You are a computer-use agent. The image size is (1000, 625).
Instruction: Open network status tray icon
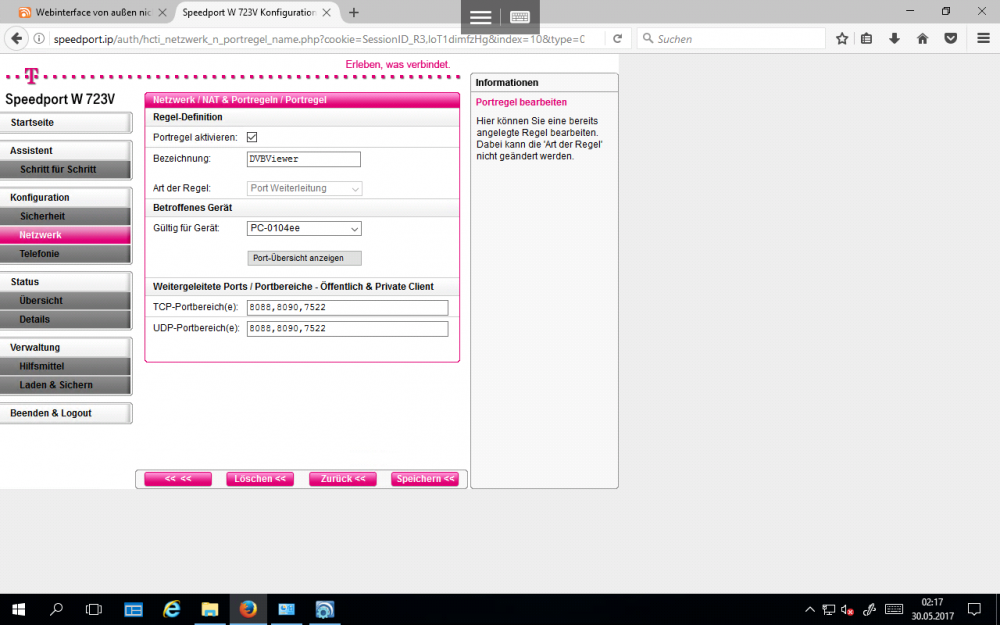click(828, 610)
